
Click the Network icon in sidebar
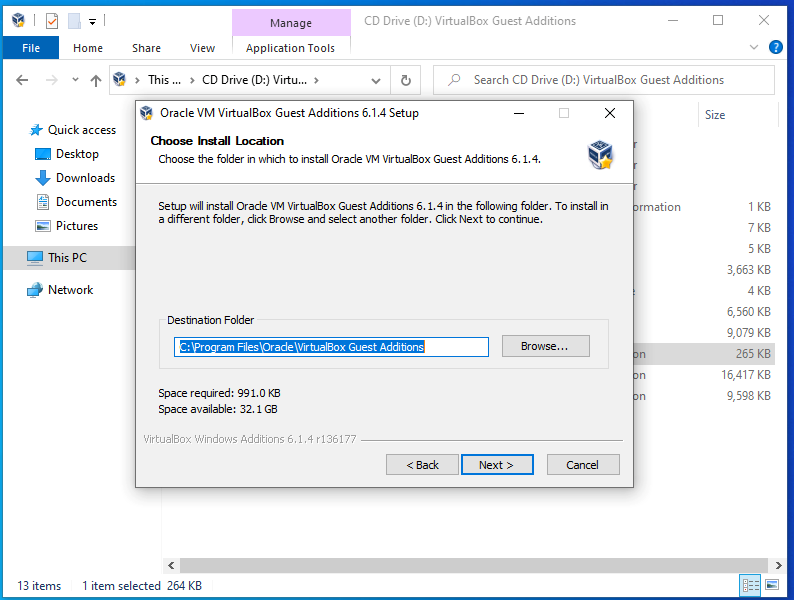35,290
